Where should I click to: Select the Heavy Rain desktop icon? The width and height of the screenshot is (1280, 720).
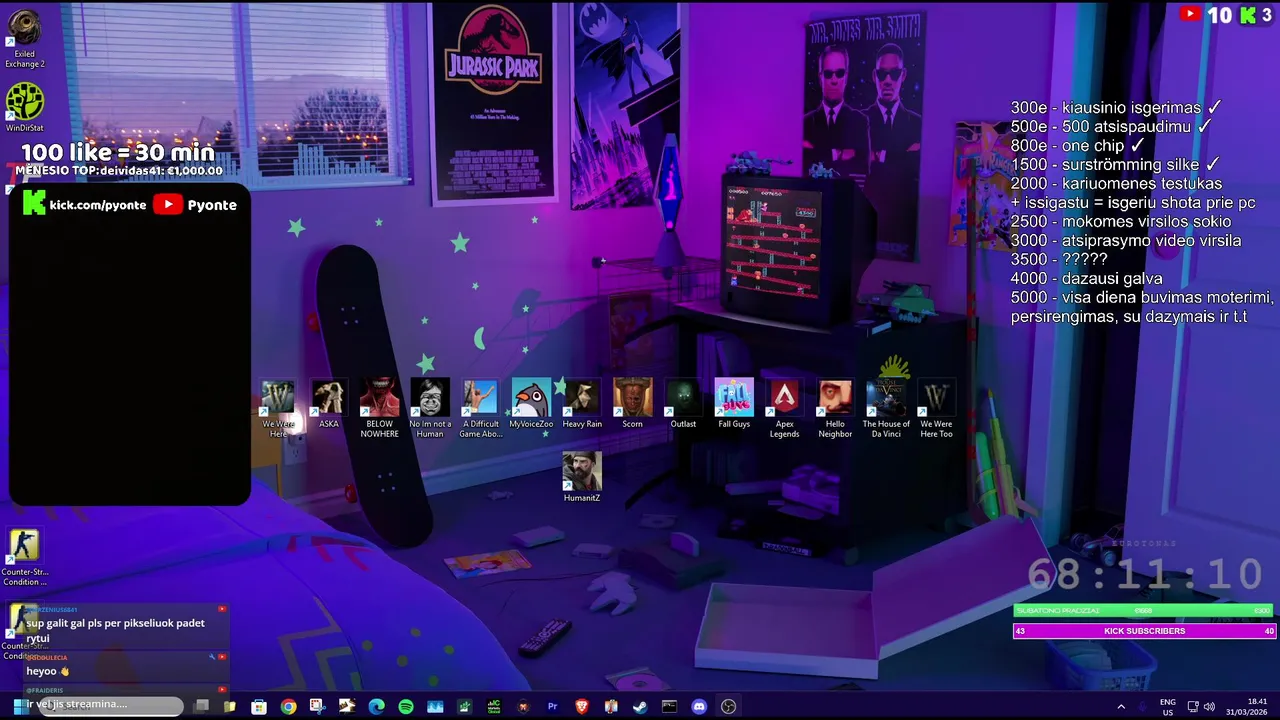[x=582, y=404]
